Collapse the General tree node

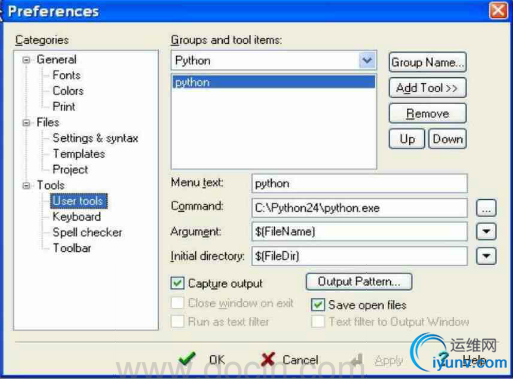point(26,60)
